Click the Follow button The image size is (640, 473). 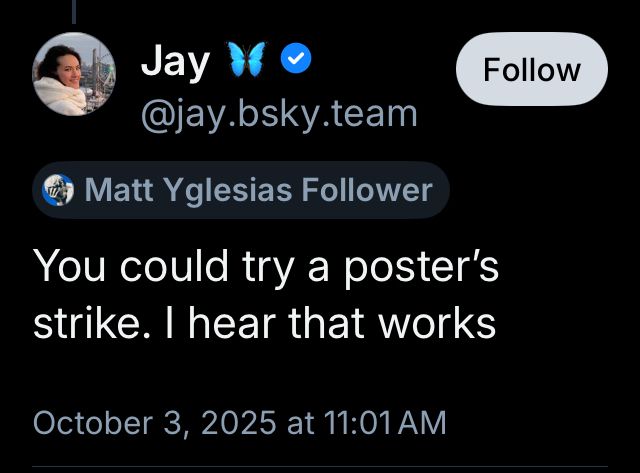[x=531, y=70]
